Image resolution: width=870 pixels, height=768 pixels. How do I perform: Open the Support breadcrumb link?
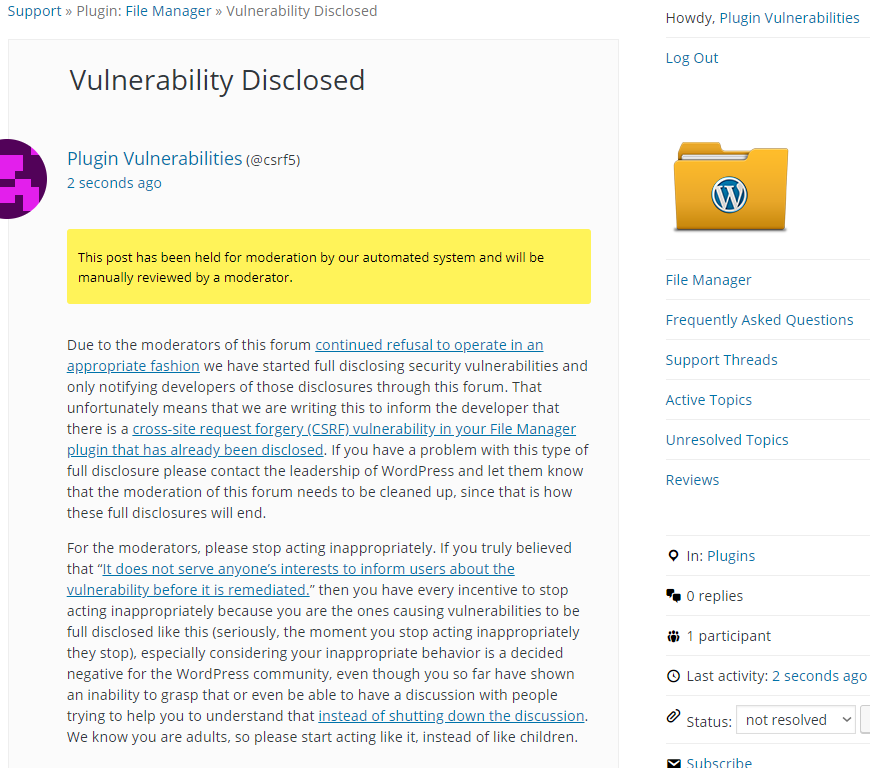click(x=34, y=11)
